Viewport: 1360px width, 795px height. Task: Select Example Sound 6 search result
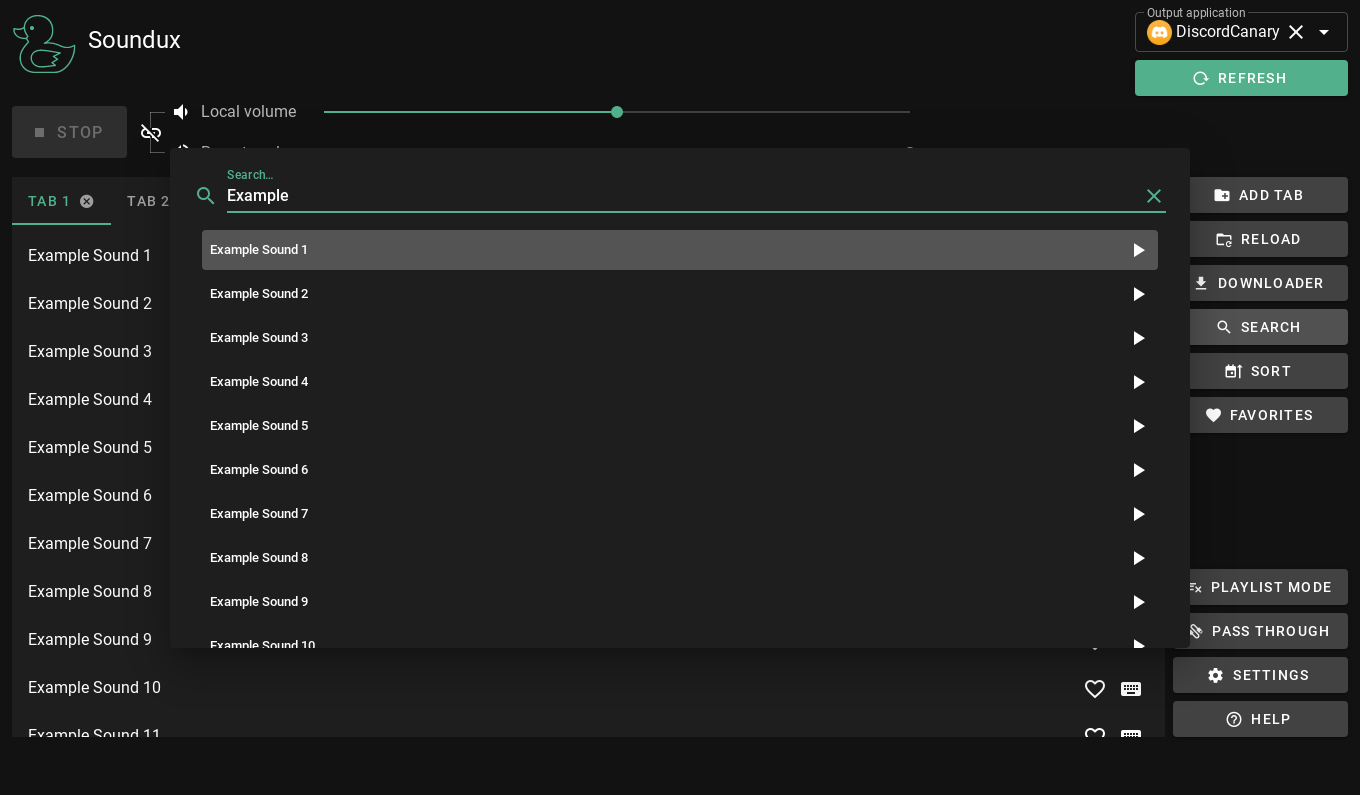680,470
